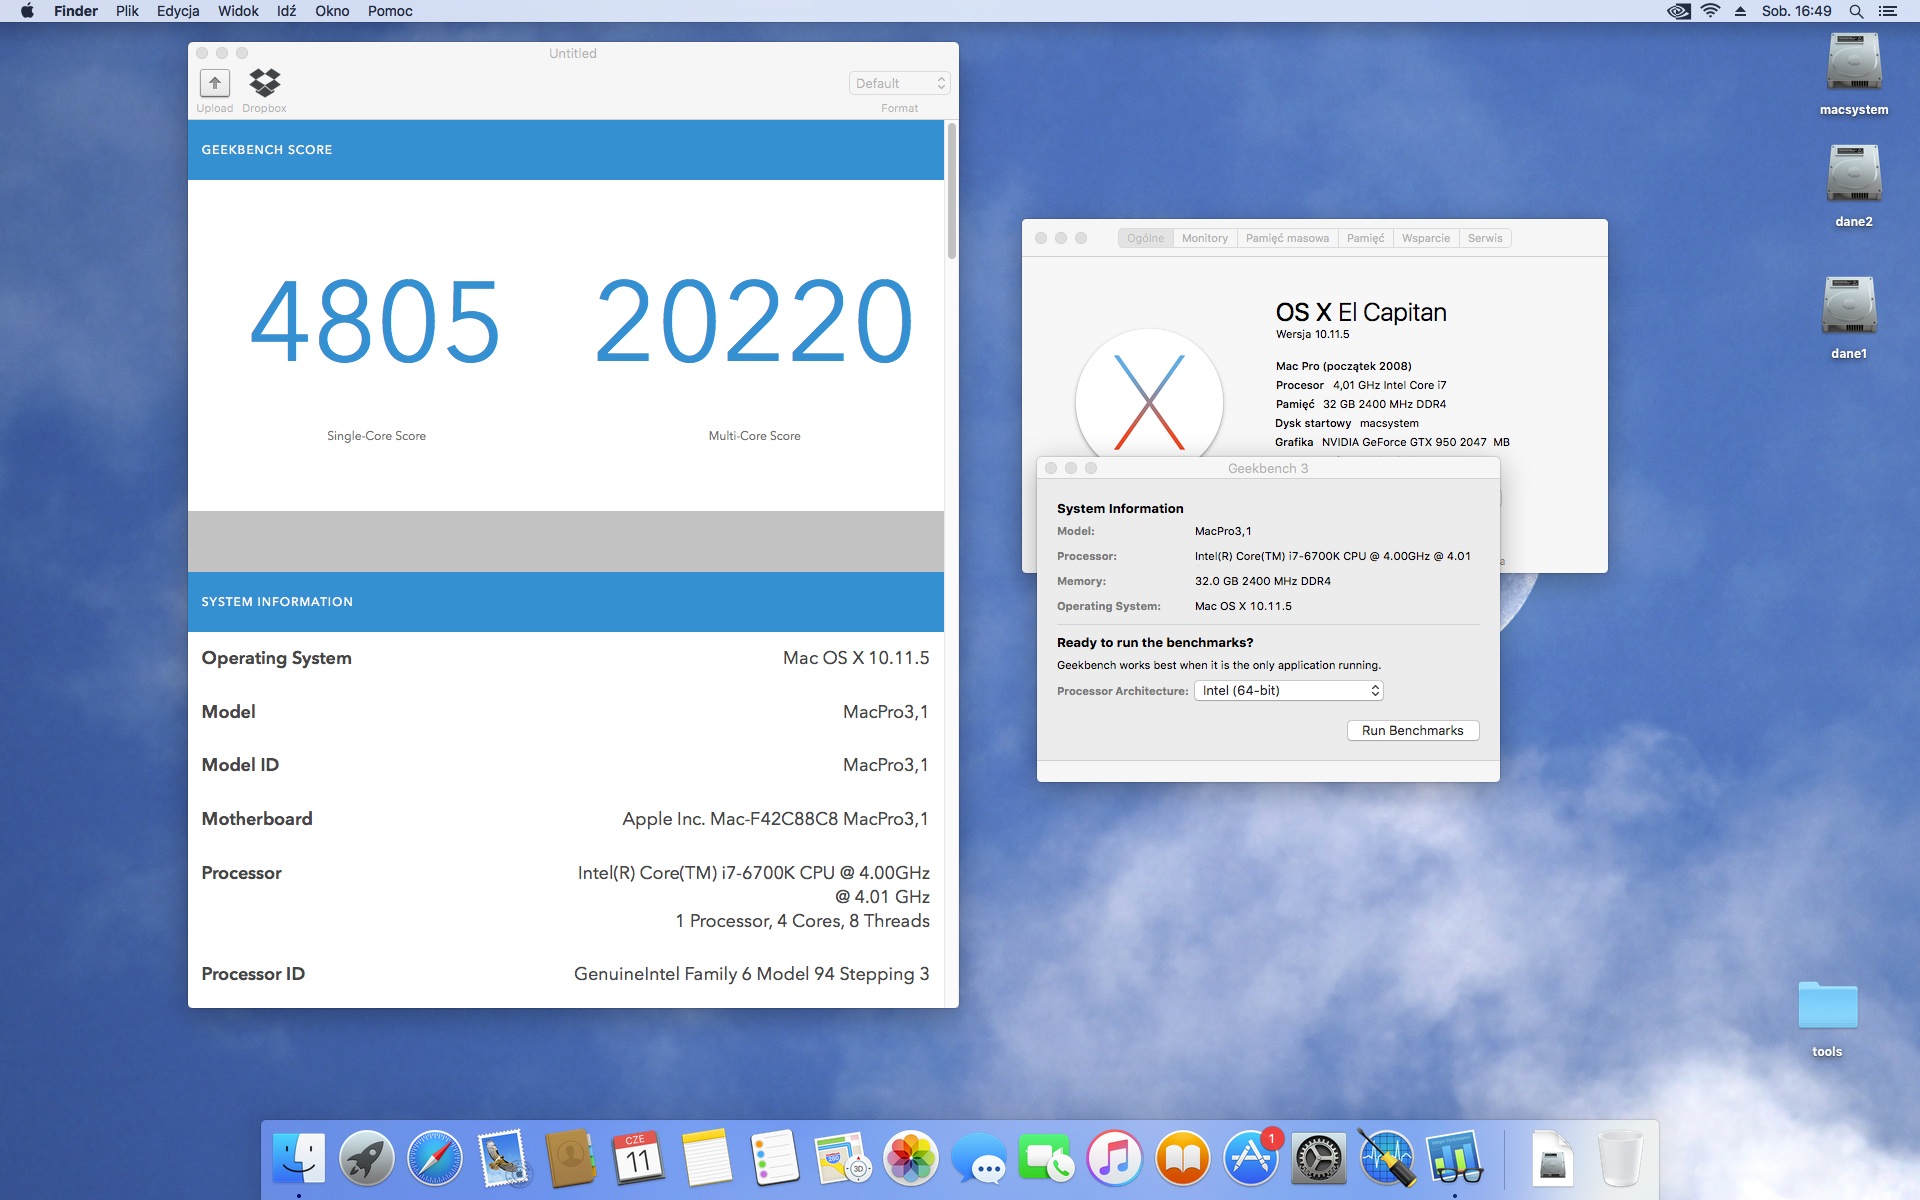Expand Processor Architecture Intel (64-bit) dropdown
This screenshot has width=1920, height=1200.
coord(1289,691)
